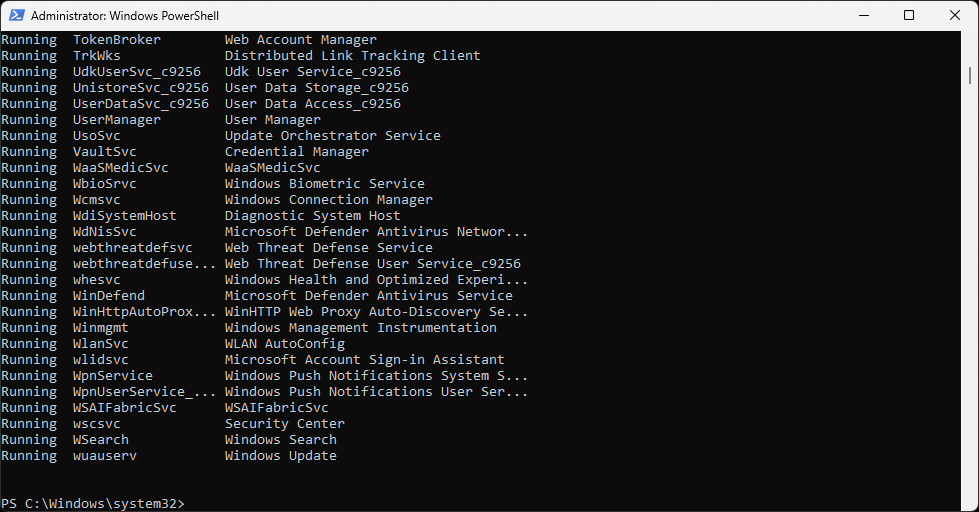Click Microsoft Account Sign-in Assistant text
The height and width of the screenshot is (512, 979).
364,360
